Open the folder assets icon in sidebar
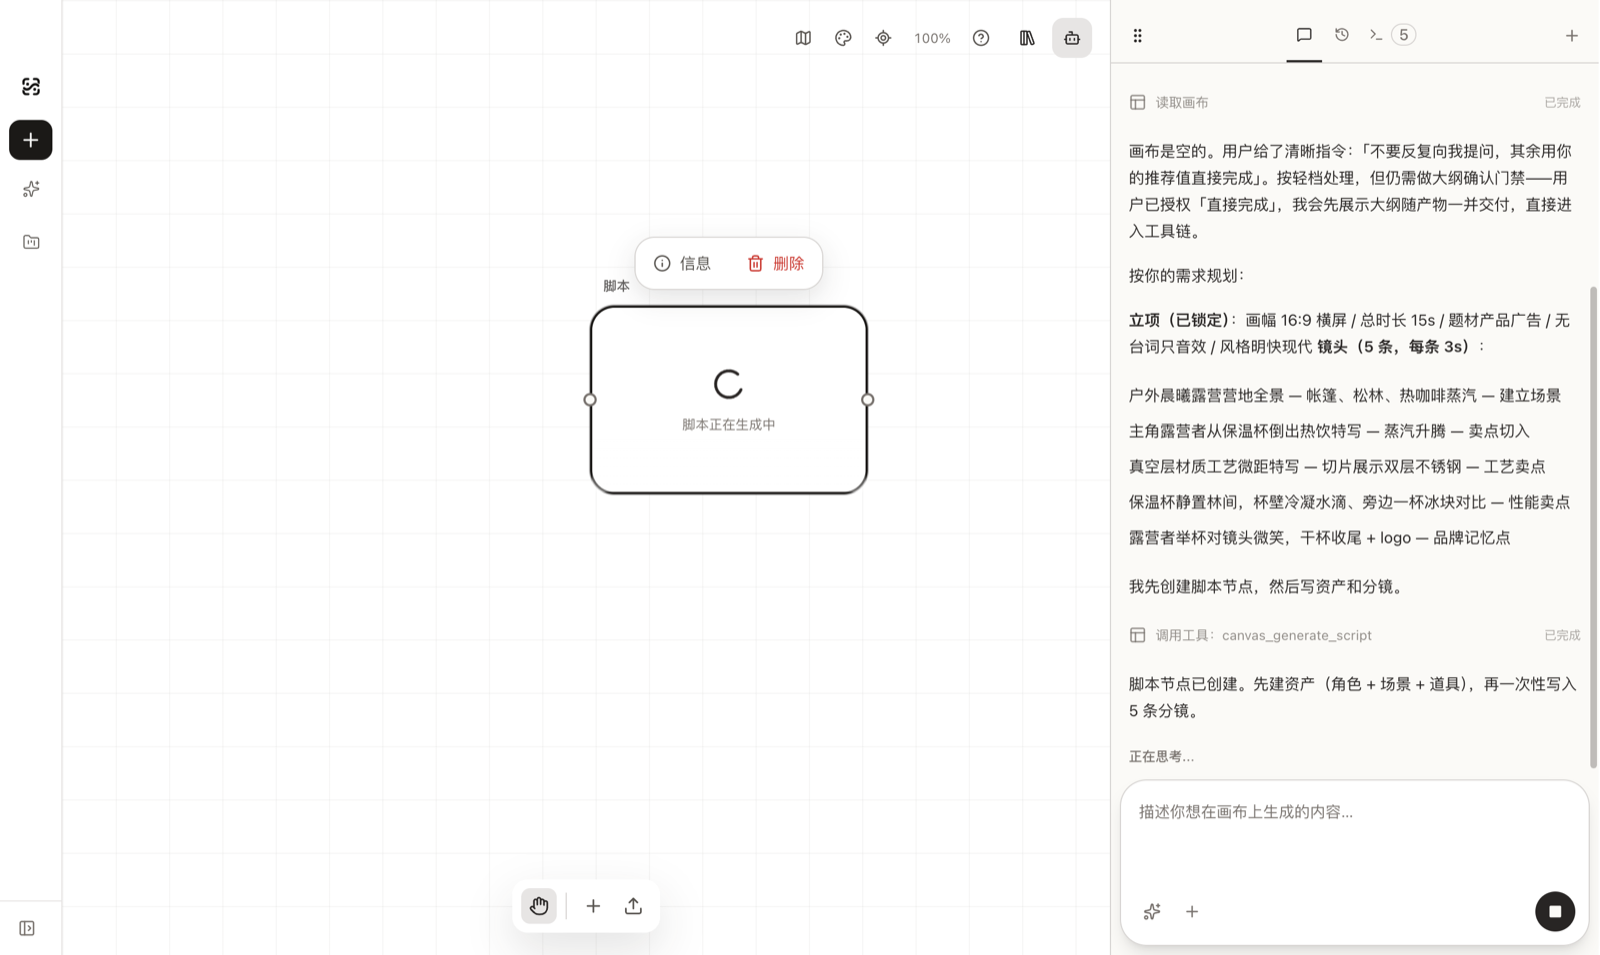Screen dimensions: 1600x955 31,242
